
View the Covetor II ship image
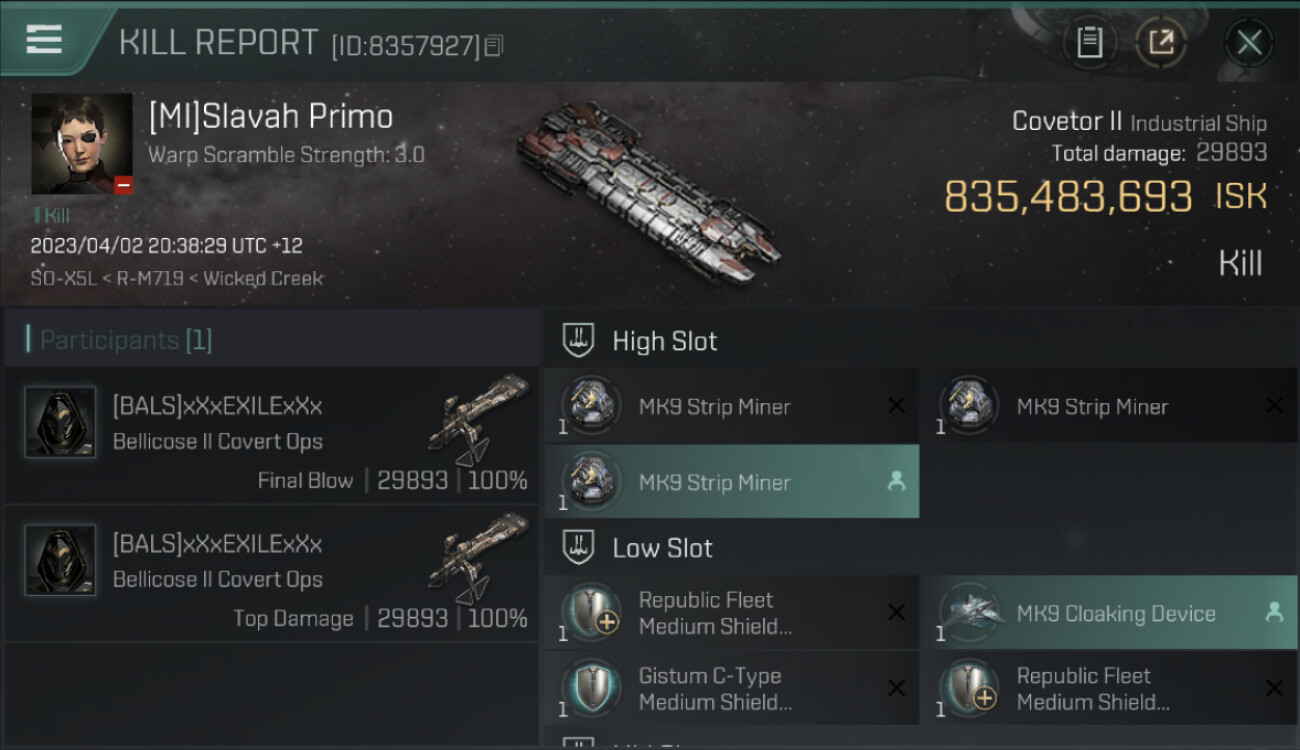click(648, 190)
